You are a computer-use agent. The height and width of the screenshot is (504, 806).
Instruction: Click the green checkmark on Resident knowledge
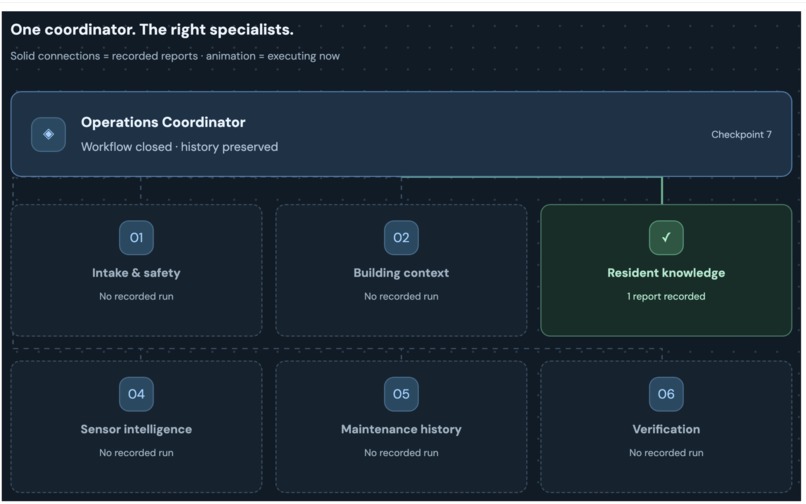pos(666,238)
